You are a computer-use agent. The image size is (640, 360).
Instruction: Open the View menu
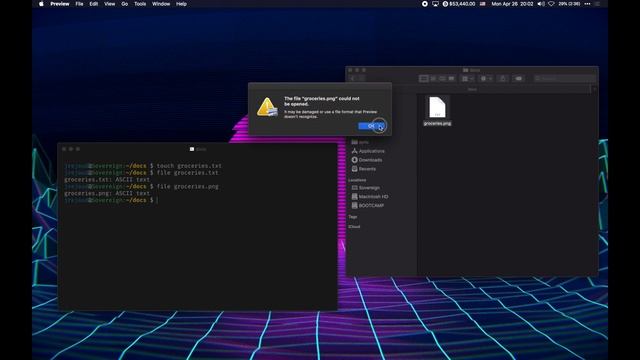[x=109, y=4]
